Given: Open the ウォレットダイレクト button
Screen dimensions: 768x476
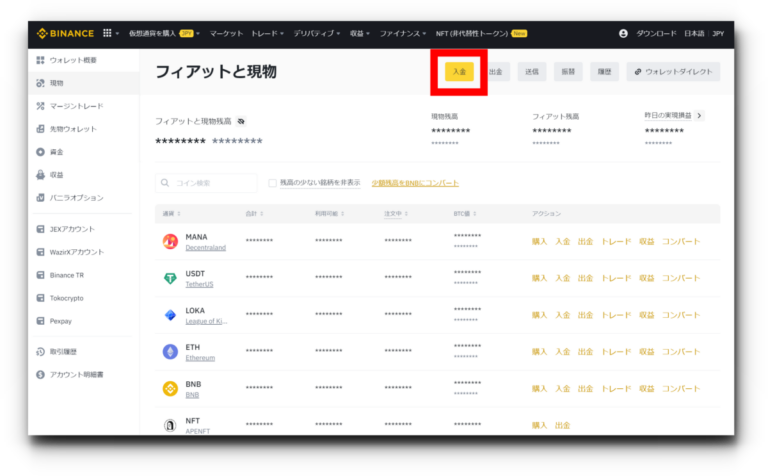Looking at the screenshot, I should tap(673, 72).
